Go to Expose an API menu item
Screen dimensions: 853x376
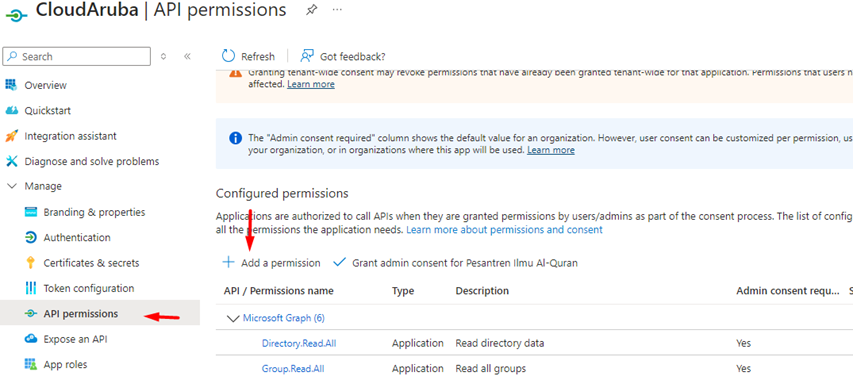coord(76,339)
